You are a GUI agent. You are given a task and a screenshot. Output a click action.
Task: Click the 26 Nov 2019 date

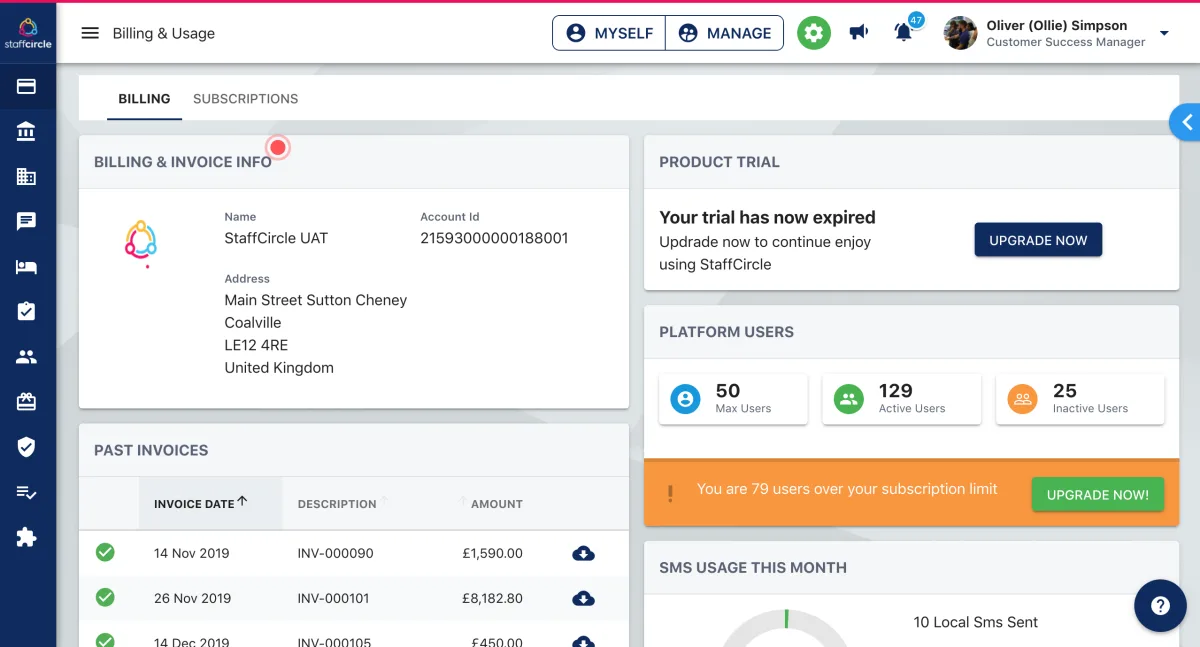[192, 598]
